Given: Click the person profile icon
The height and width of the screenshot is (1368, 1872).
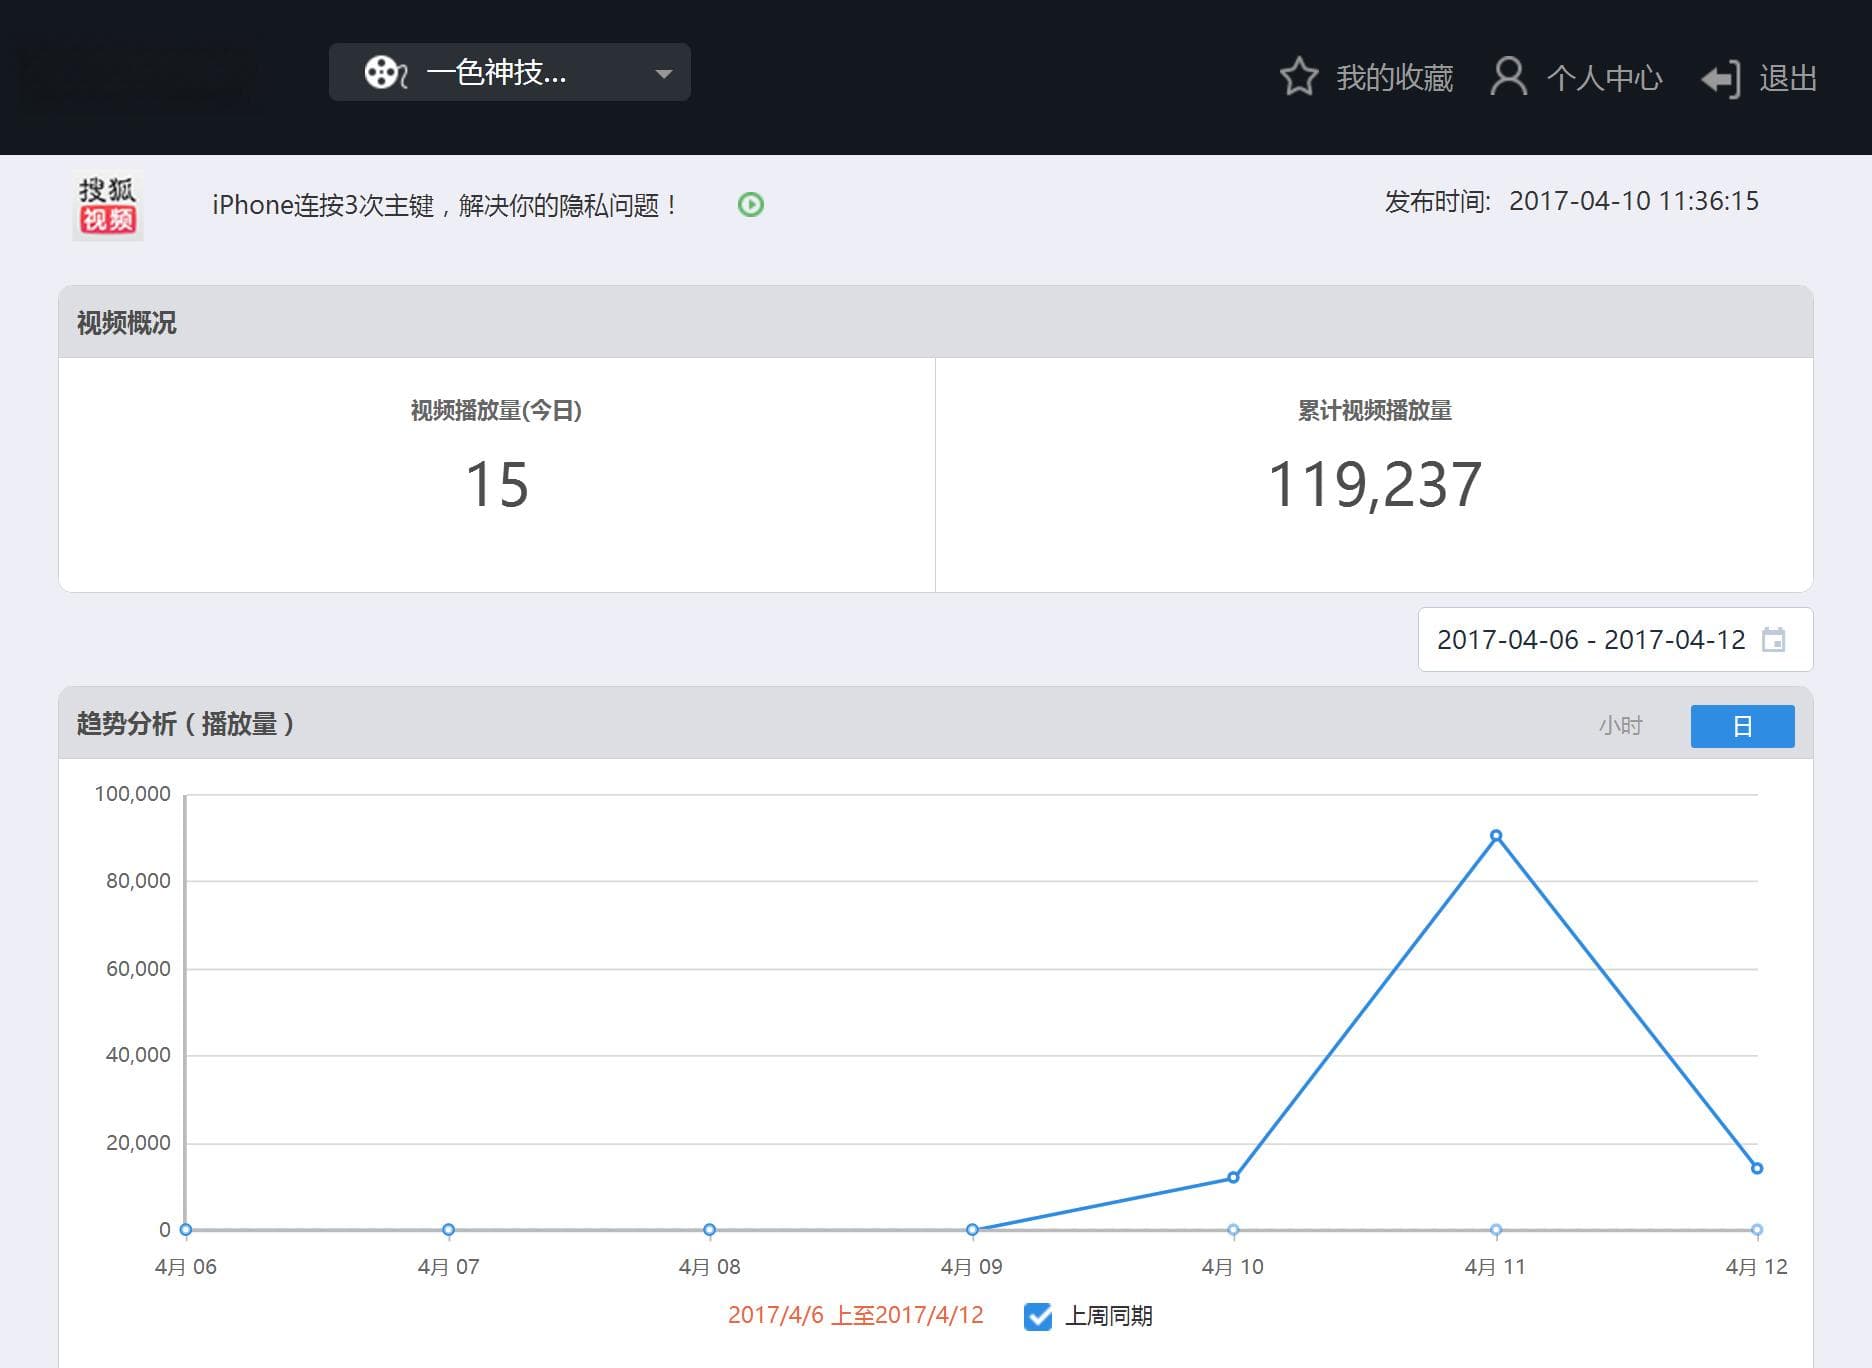Looking at the screenshot, I should point(1508,76).
